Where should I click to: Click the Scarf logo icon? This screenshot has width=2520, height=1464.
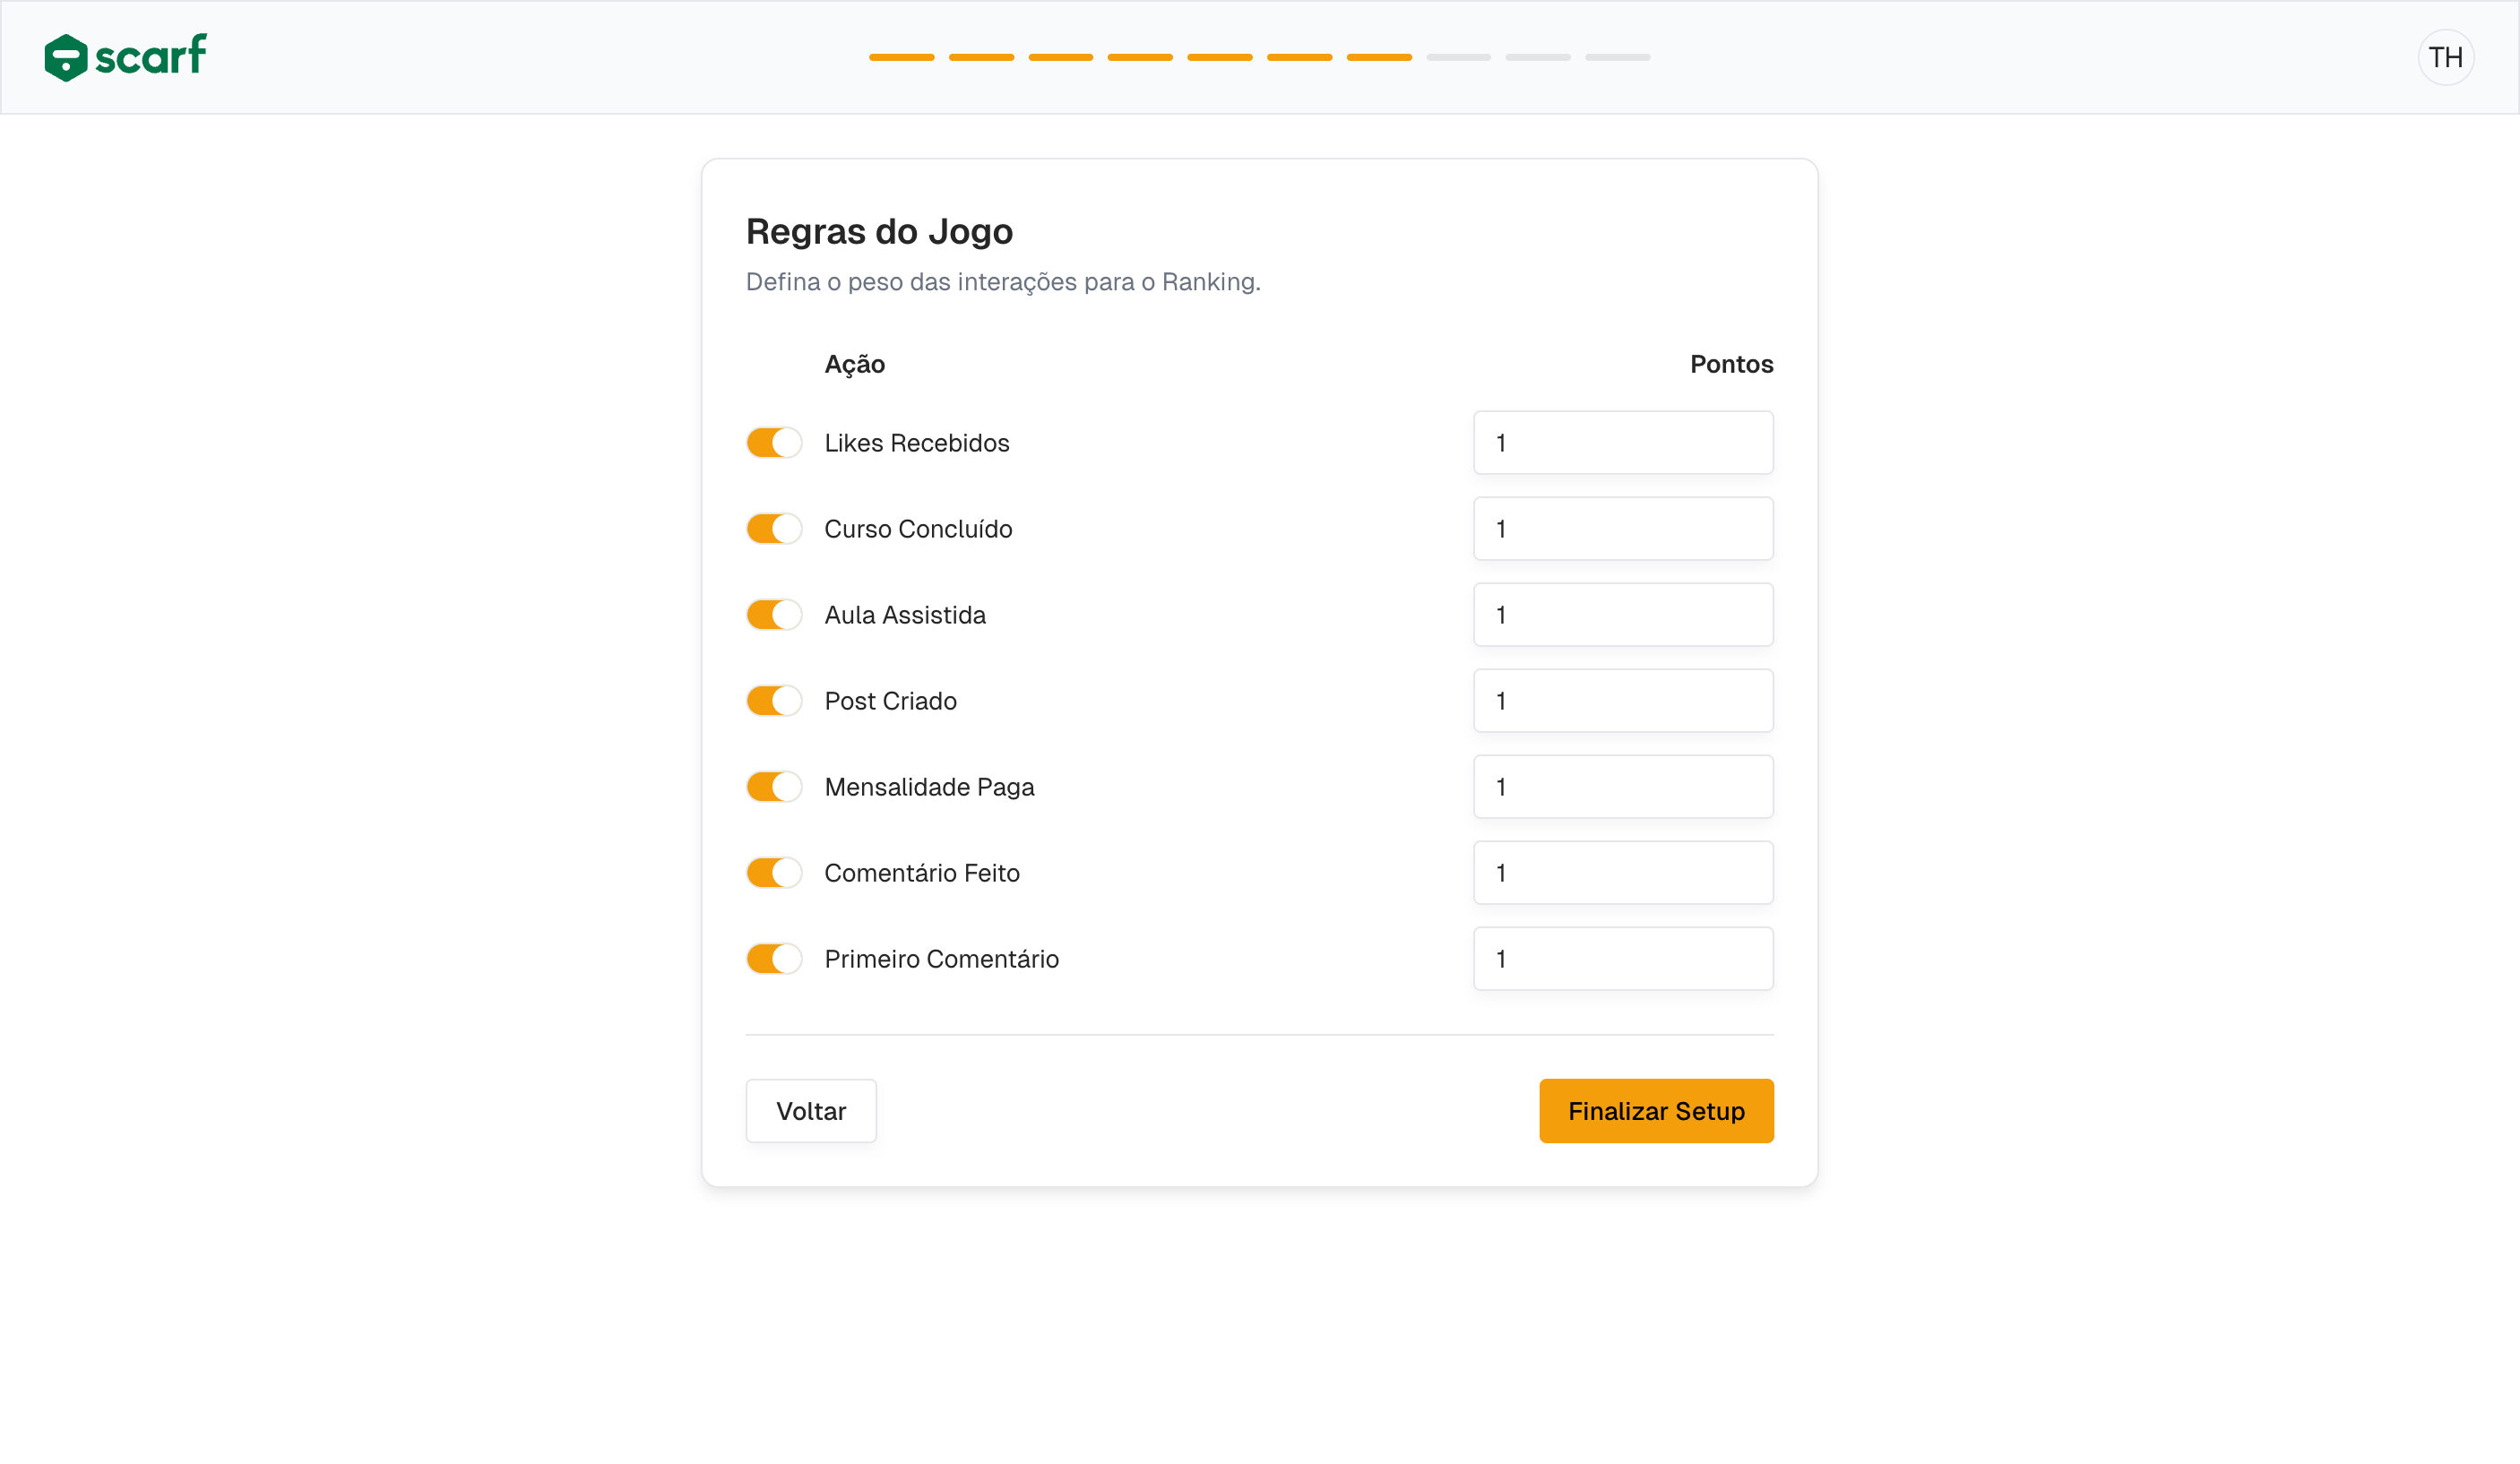point(66,57)
